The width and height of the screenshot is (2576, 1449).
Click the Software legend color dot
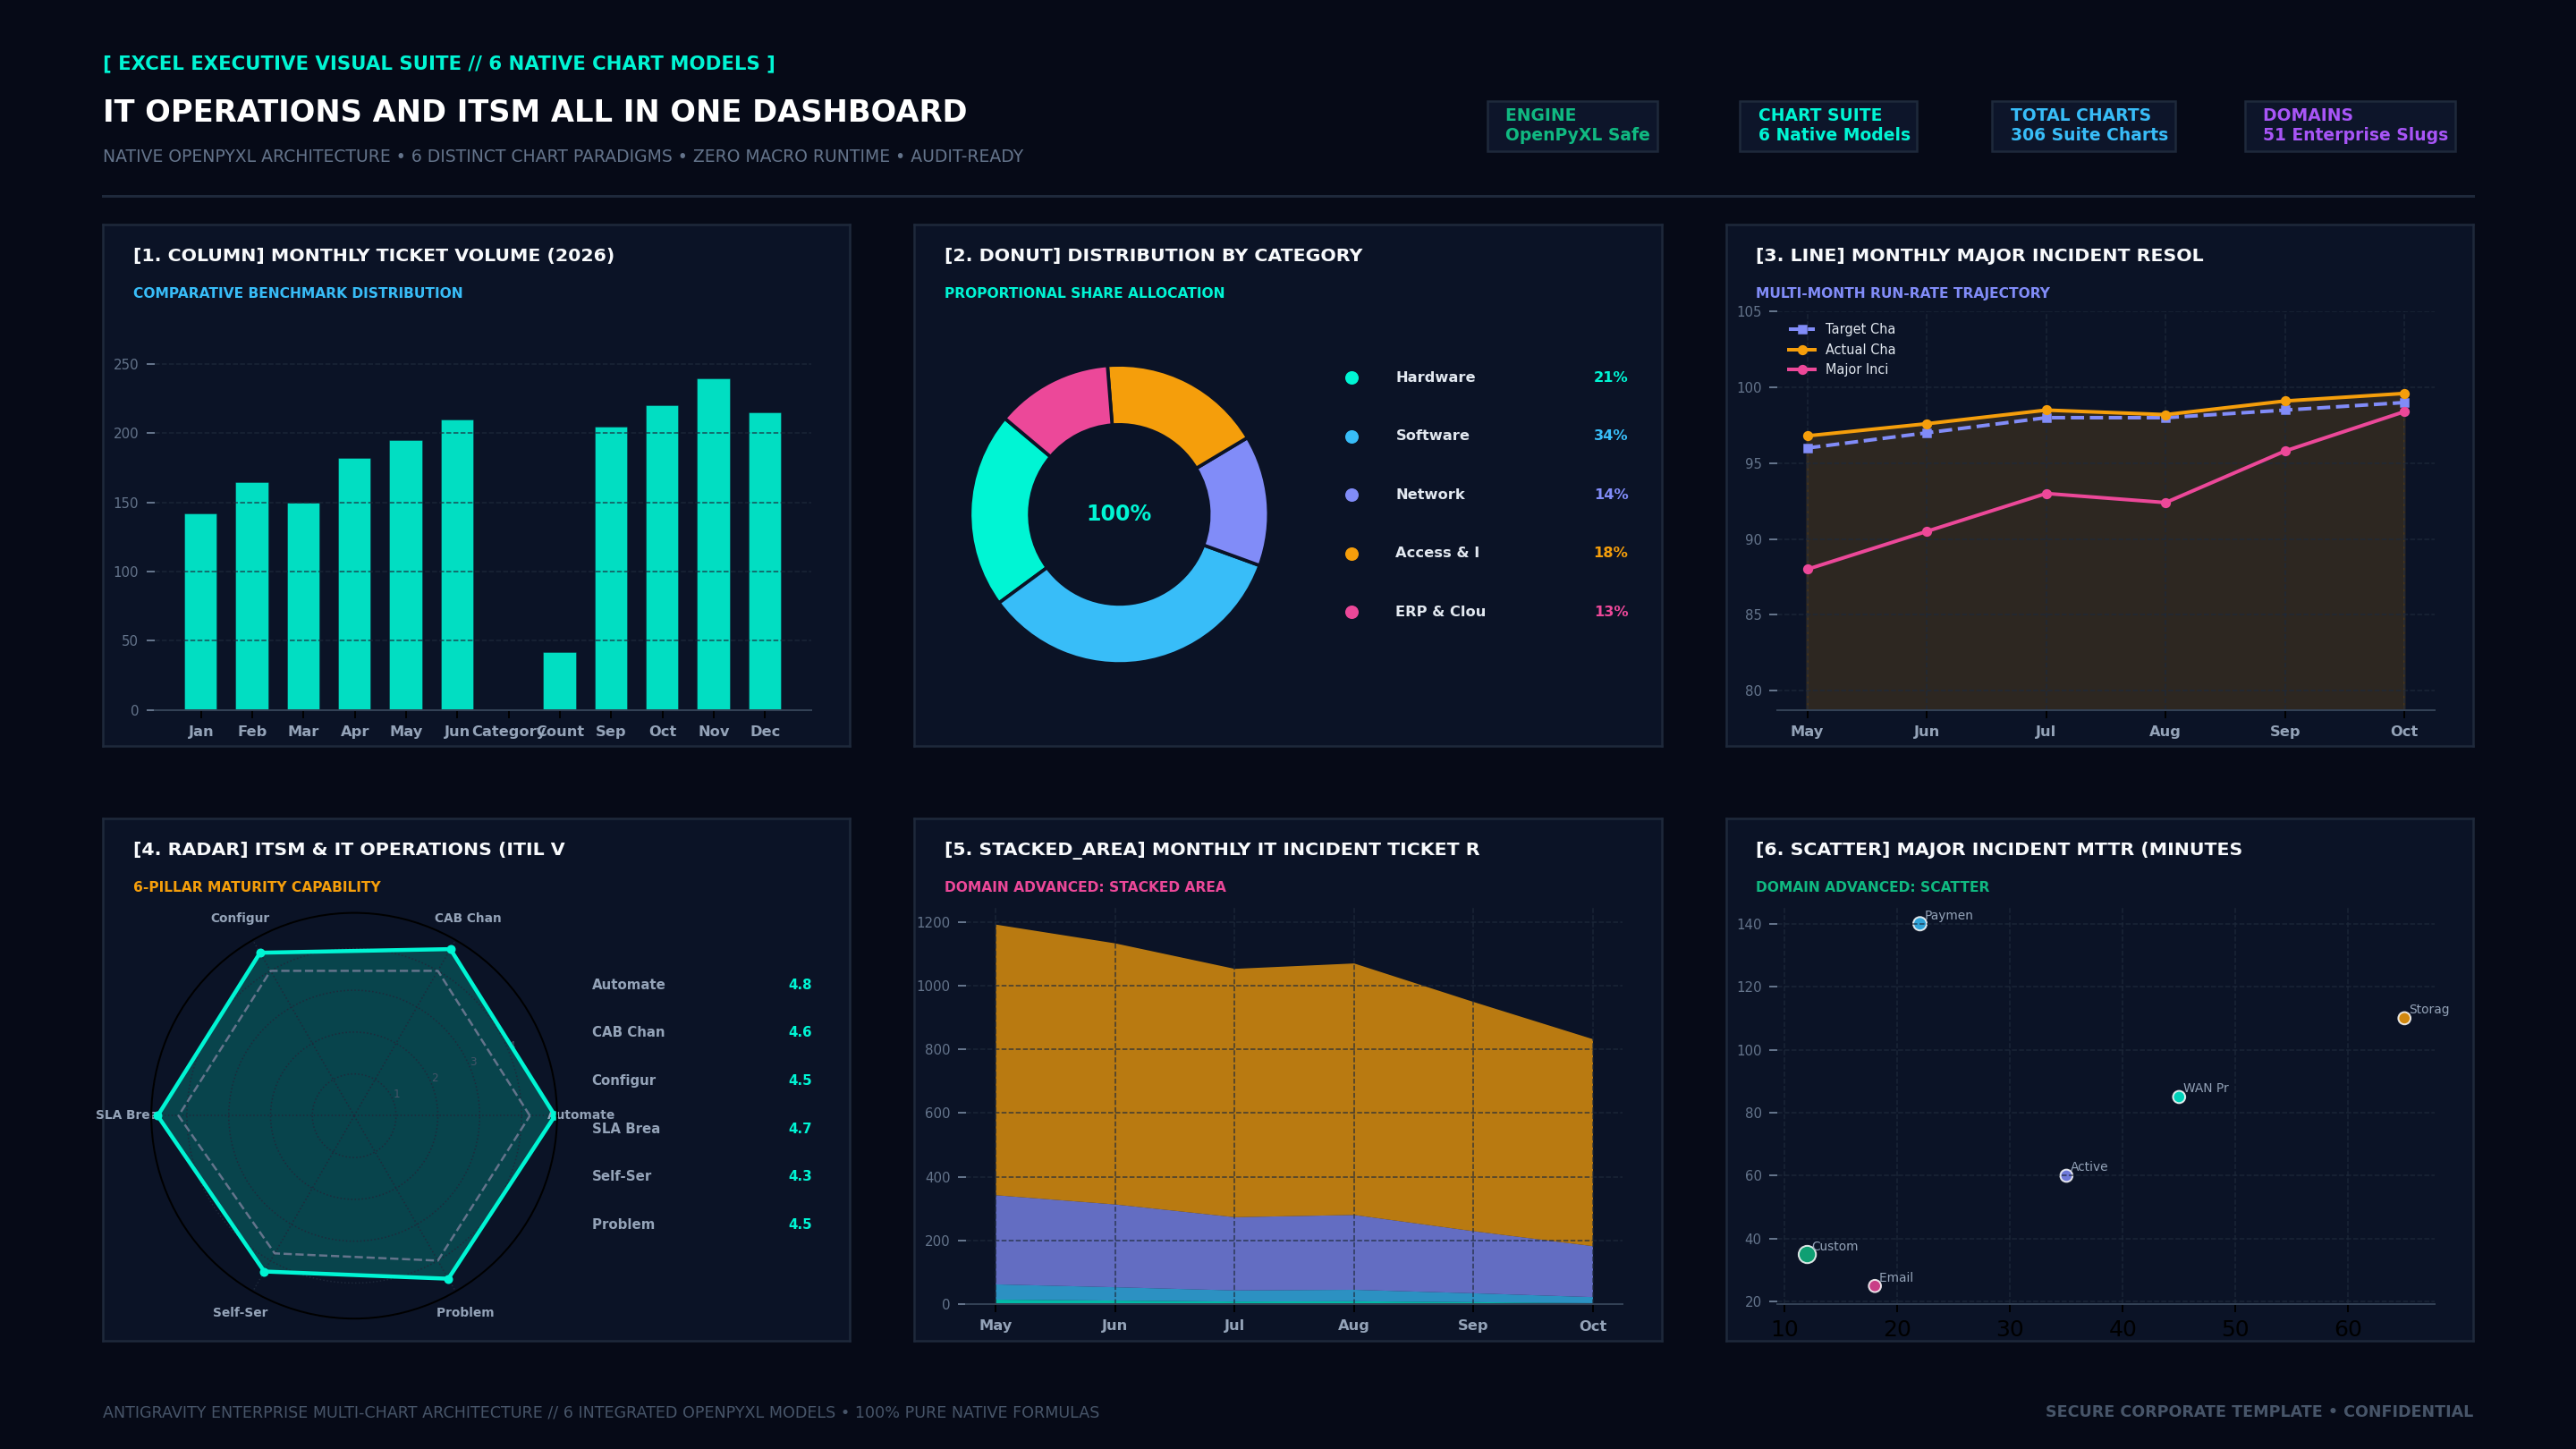1352,437
